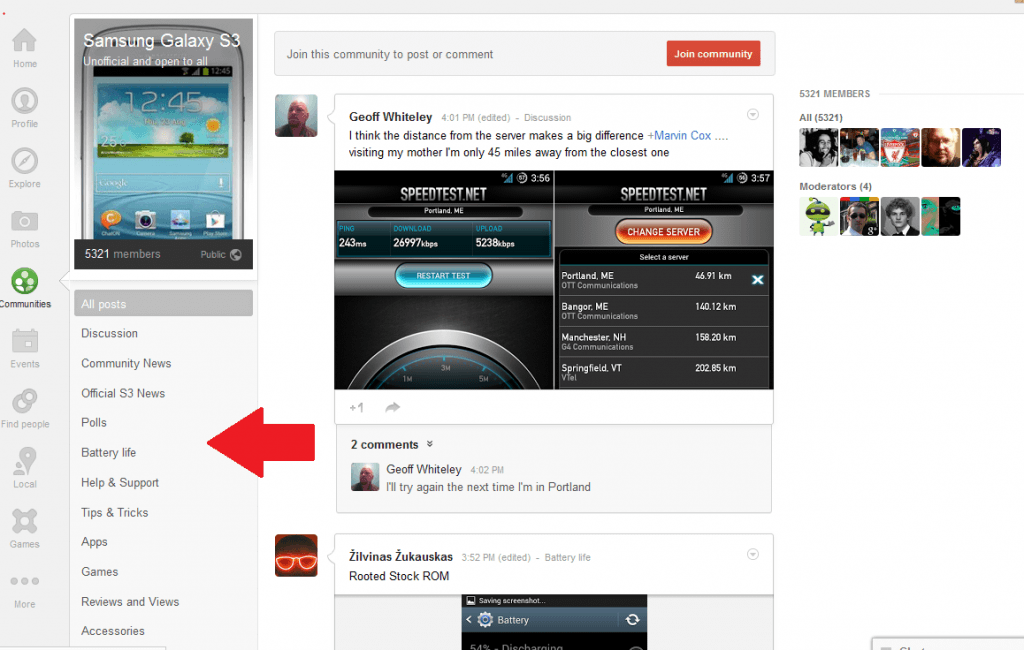1024x650 pixels.
Task: Switch to the Discussion category
Action: tap(108, 333)
